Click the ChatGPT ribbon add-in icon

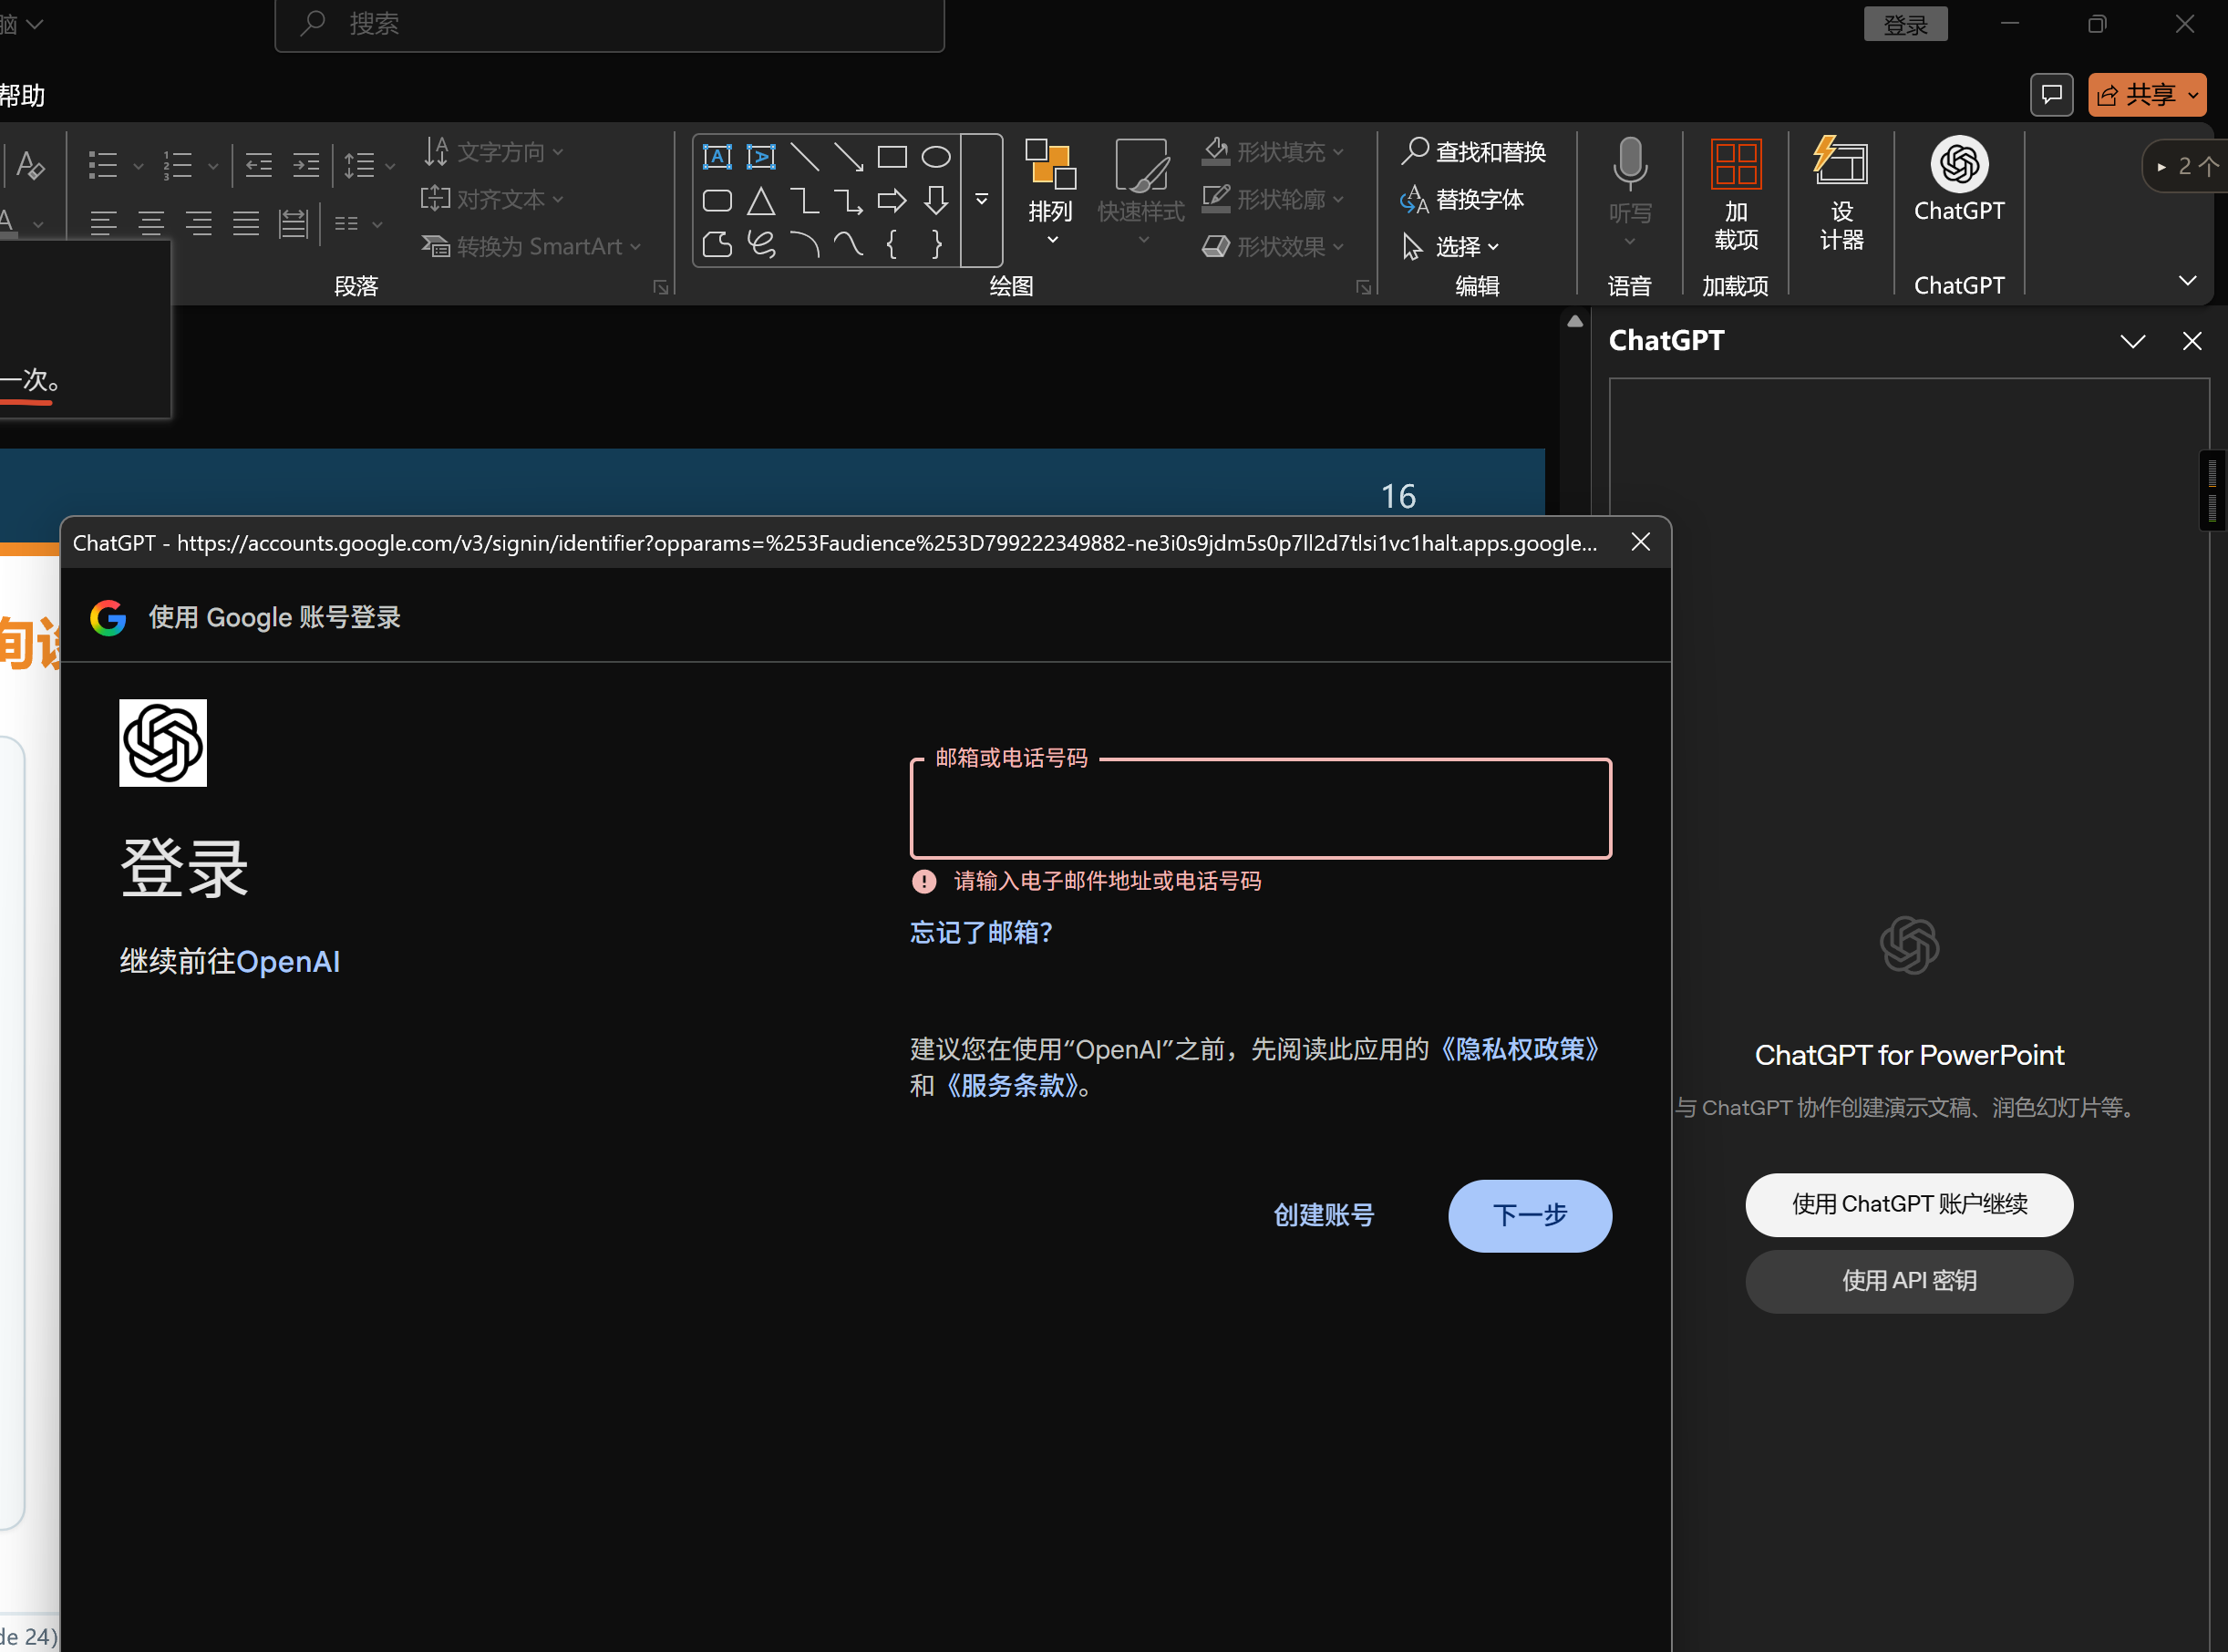point(1959,180)
